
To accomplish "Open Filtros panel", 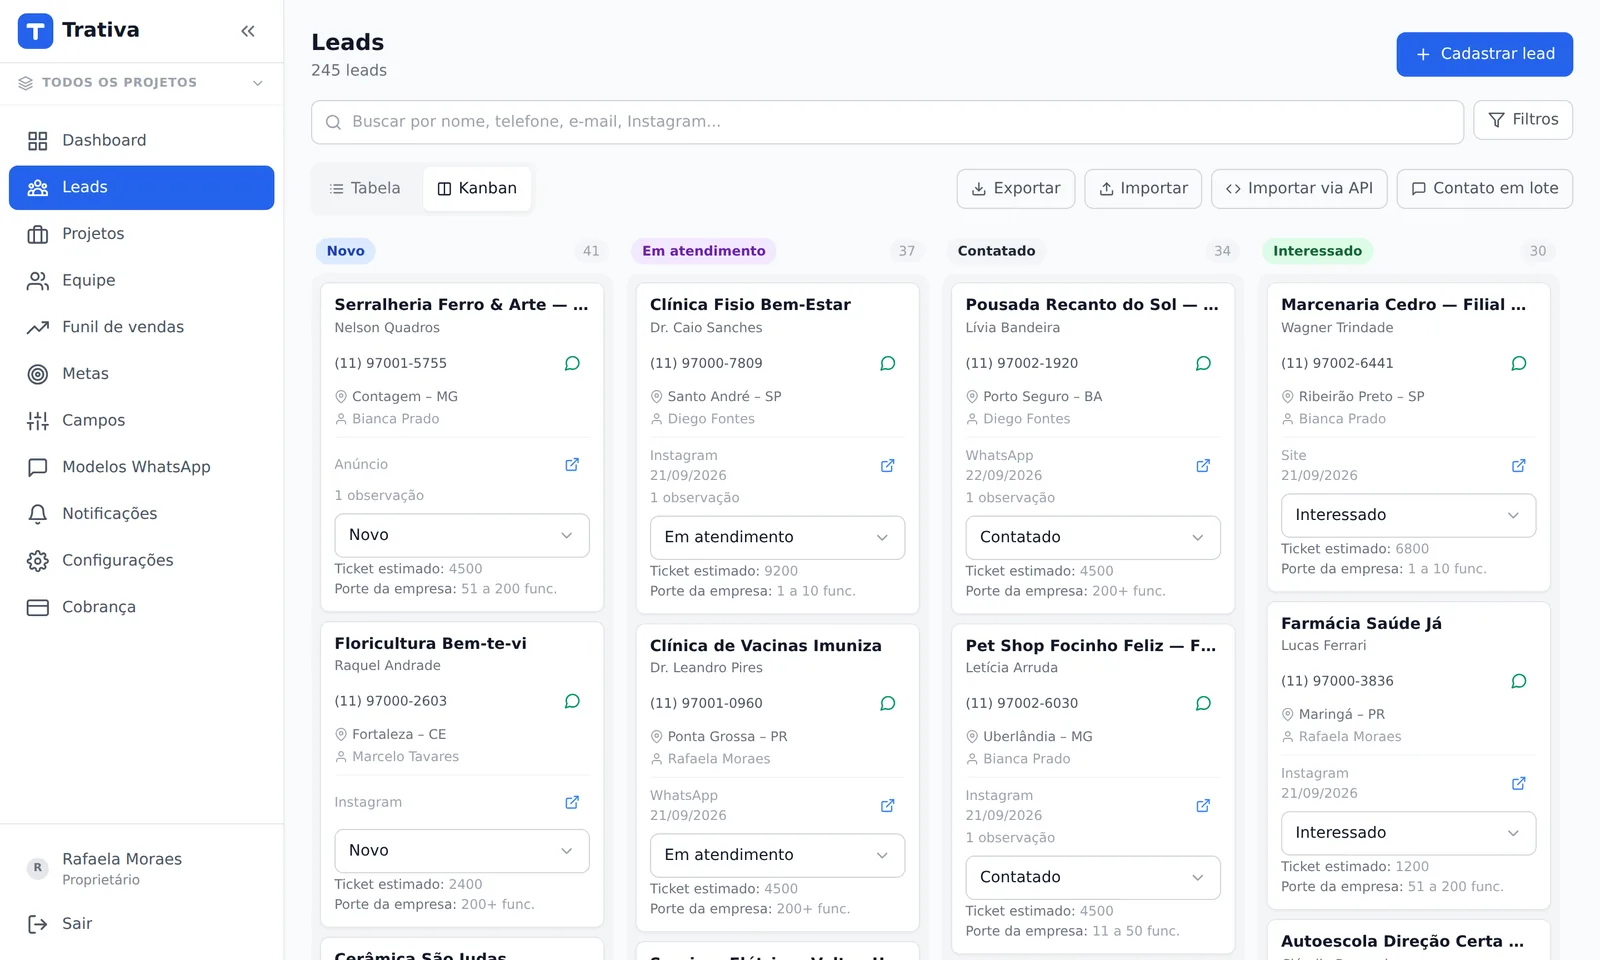I will click(x=1523, y=120).
